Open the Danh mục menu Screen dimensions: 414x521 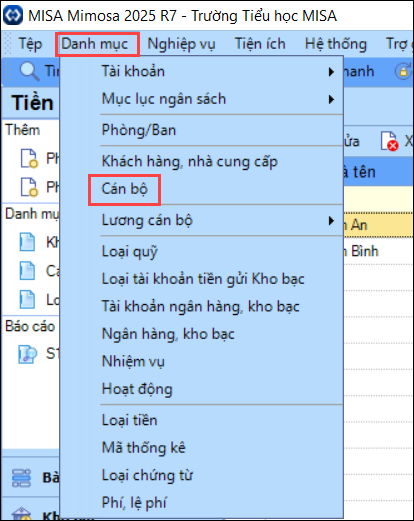pos(97,44)
